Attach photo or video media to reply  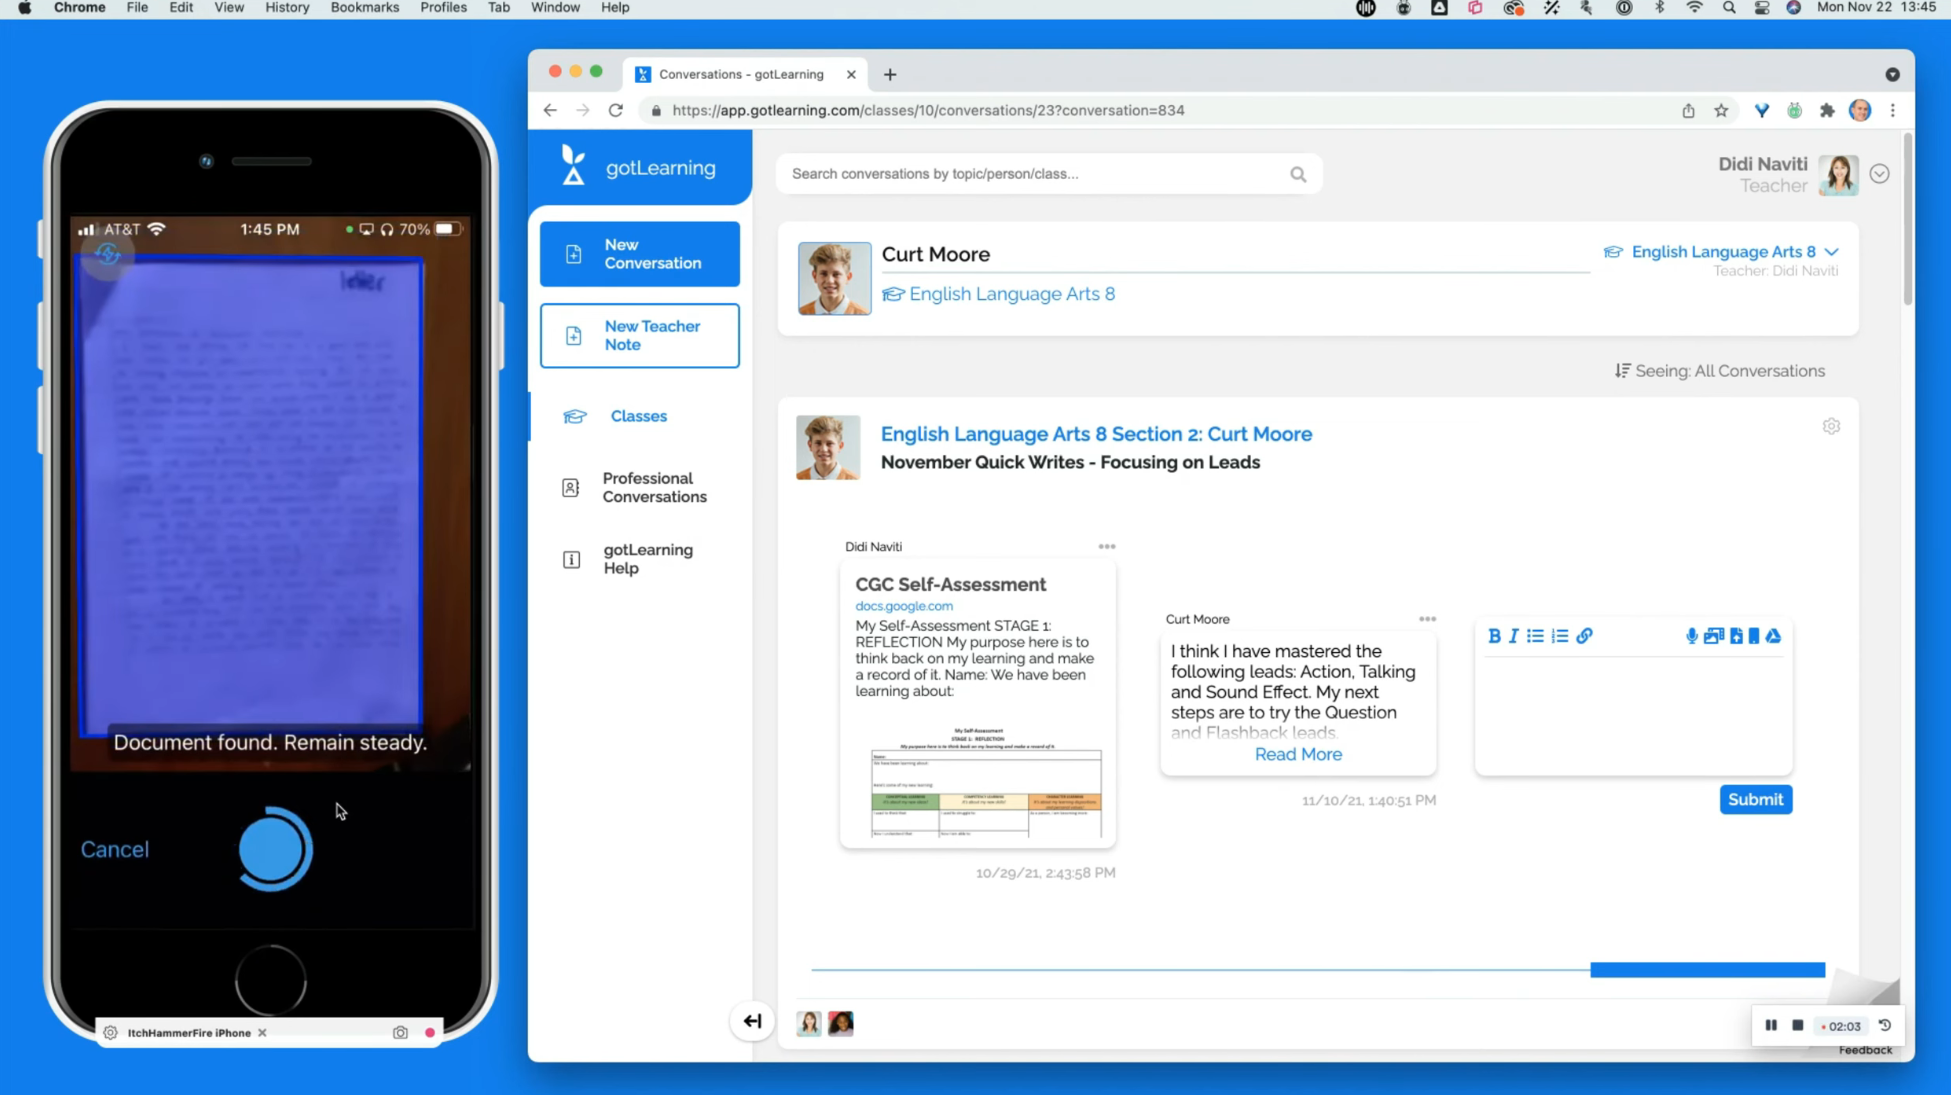click(1713, 636)
